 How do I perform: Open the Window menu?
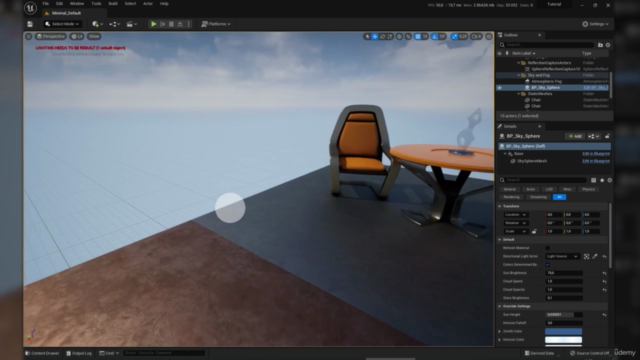coord(77,4)
